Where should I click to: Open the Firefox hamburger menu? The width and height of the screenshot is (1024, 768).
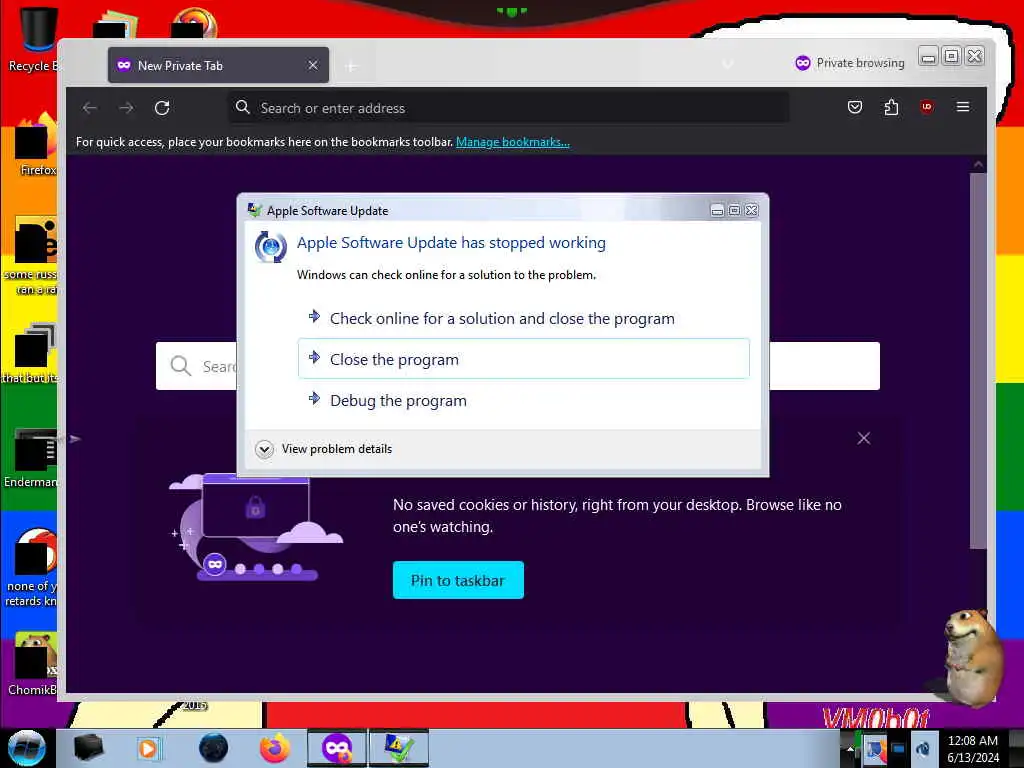point(963,106)
